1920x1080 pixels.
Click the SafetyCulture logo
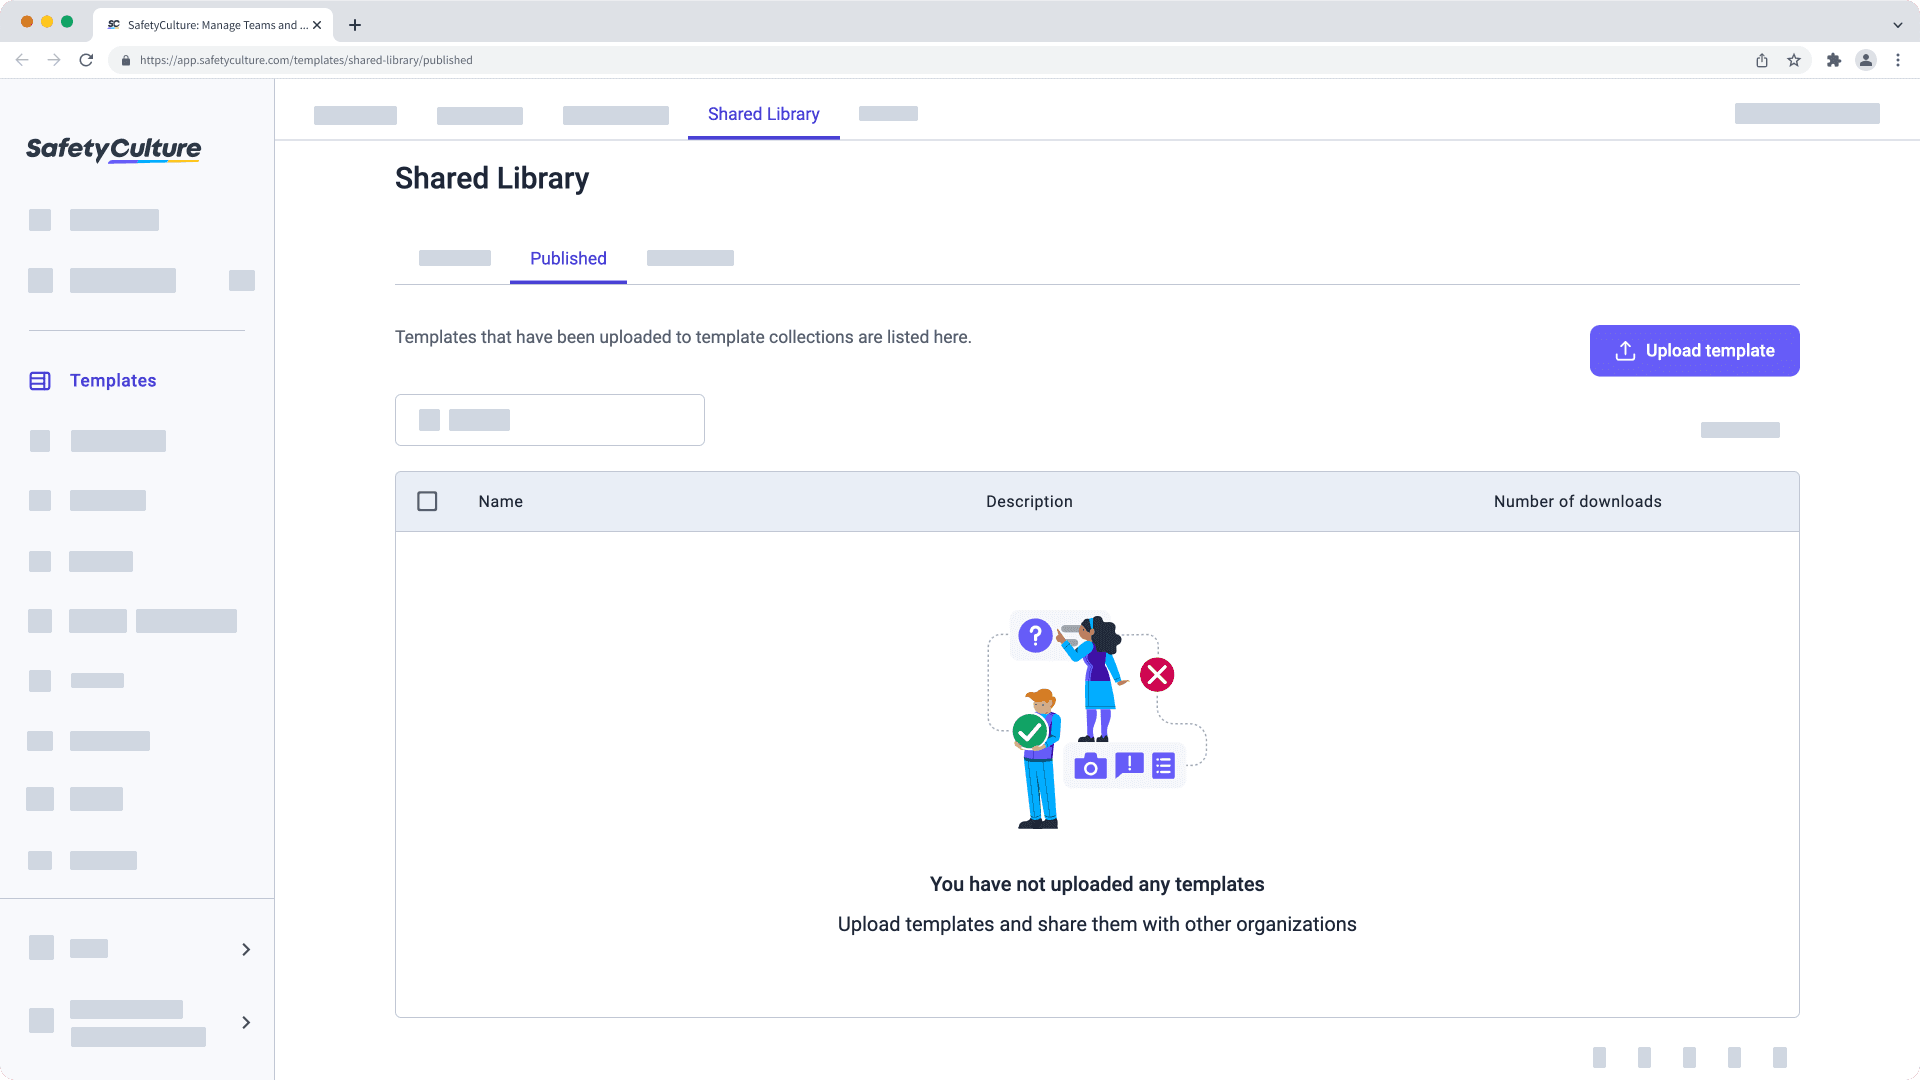pyautogui.click(x=111, y=149)
